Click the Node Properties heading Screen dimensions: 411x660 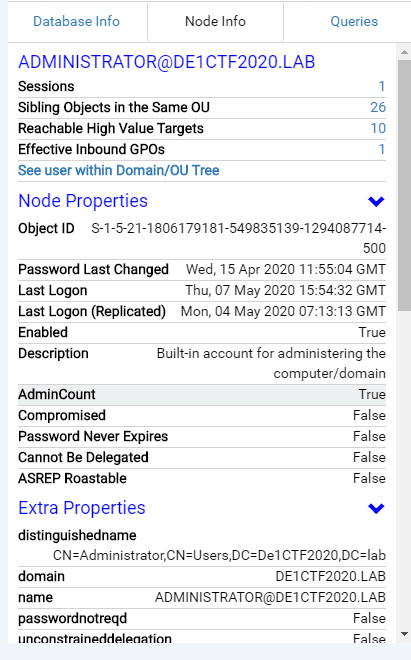click(83, 201)
